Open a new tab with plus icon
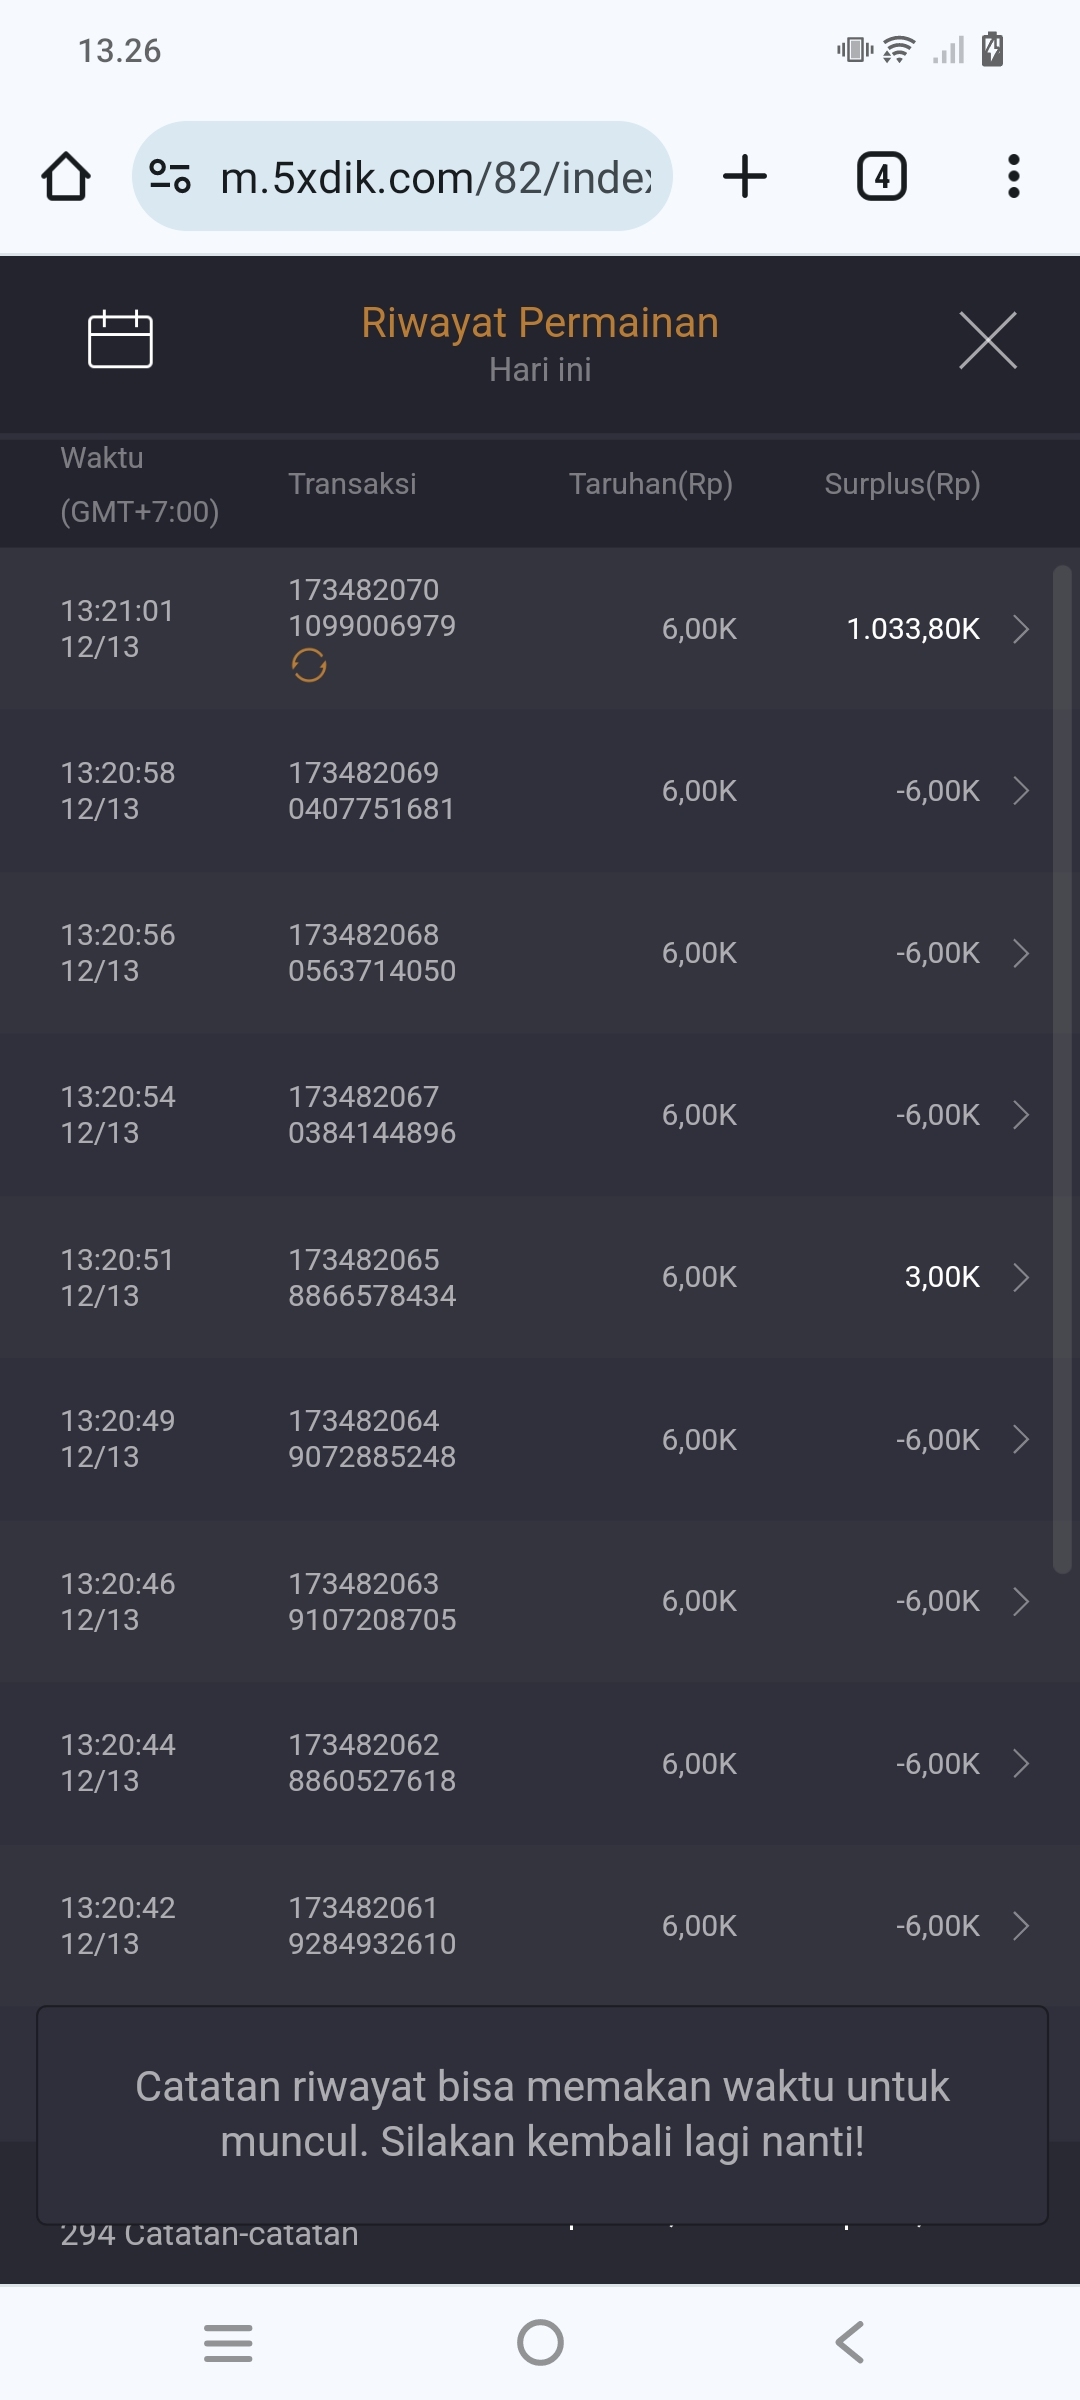 (745, 177)
